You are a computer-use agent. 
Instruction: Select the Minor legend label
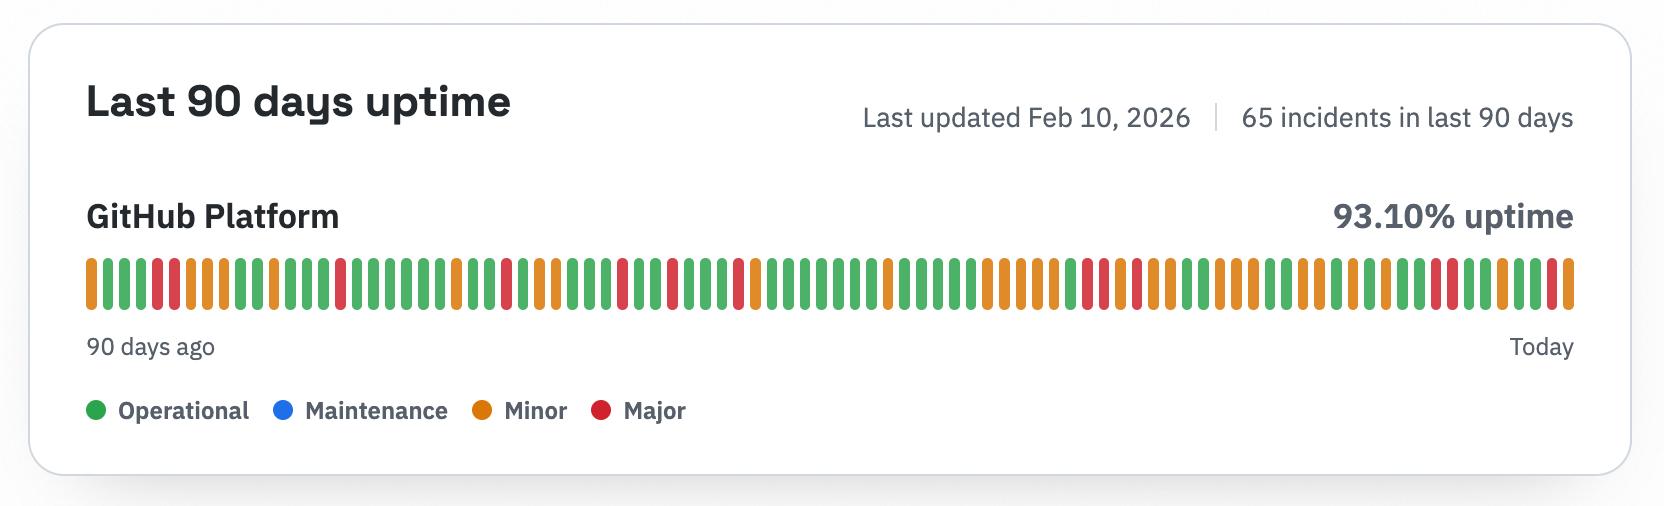point(535,411)
